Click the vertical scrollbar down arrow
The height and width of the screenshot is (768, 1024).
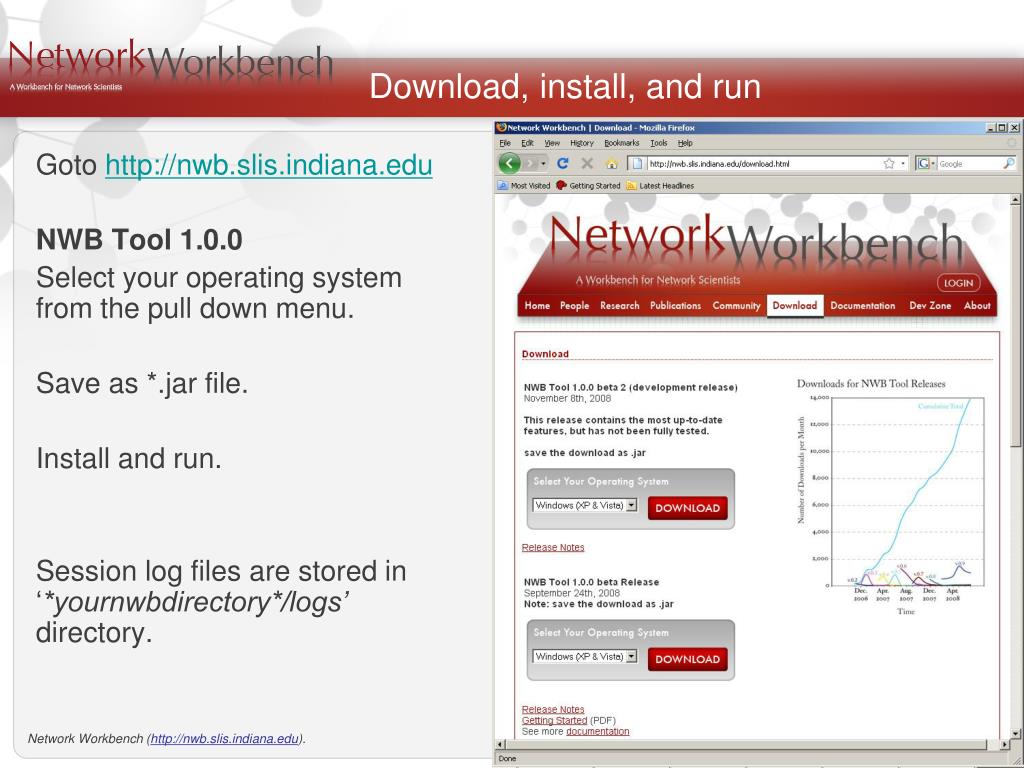point(1016,733)
